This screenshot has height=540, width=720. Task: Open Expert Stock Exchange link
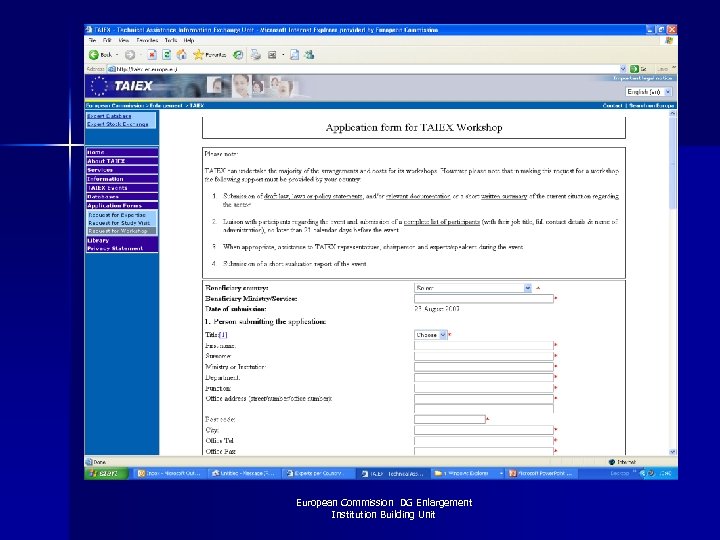(118, 124)
